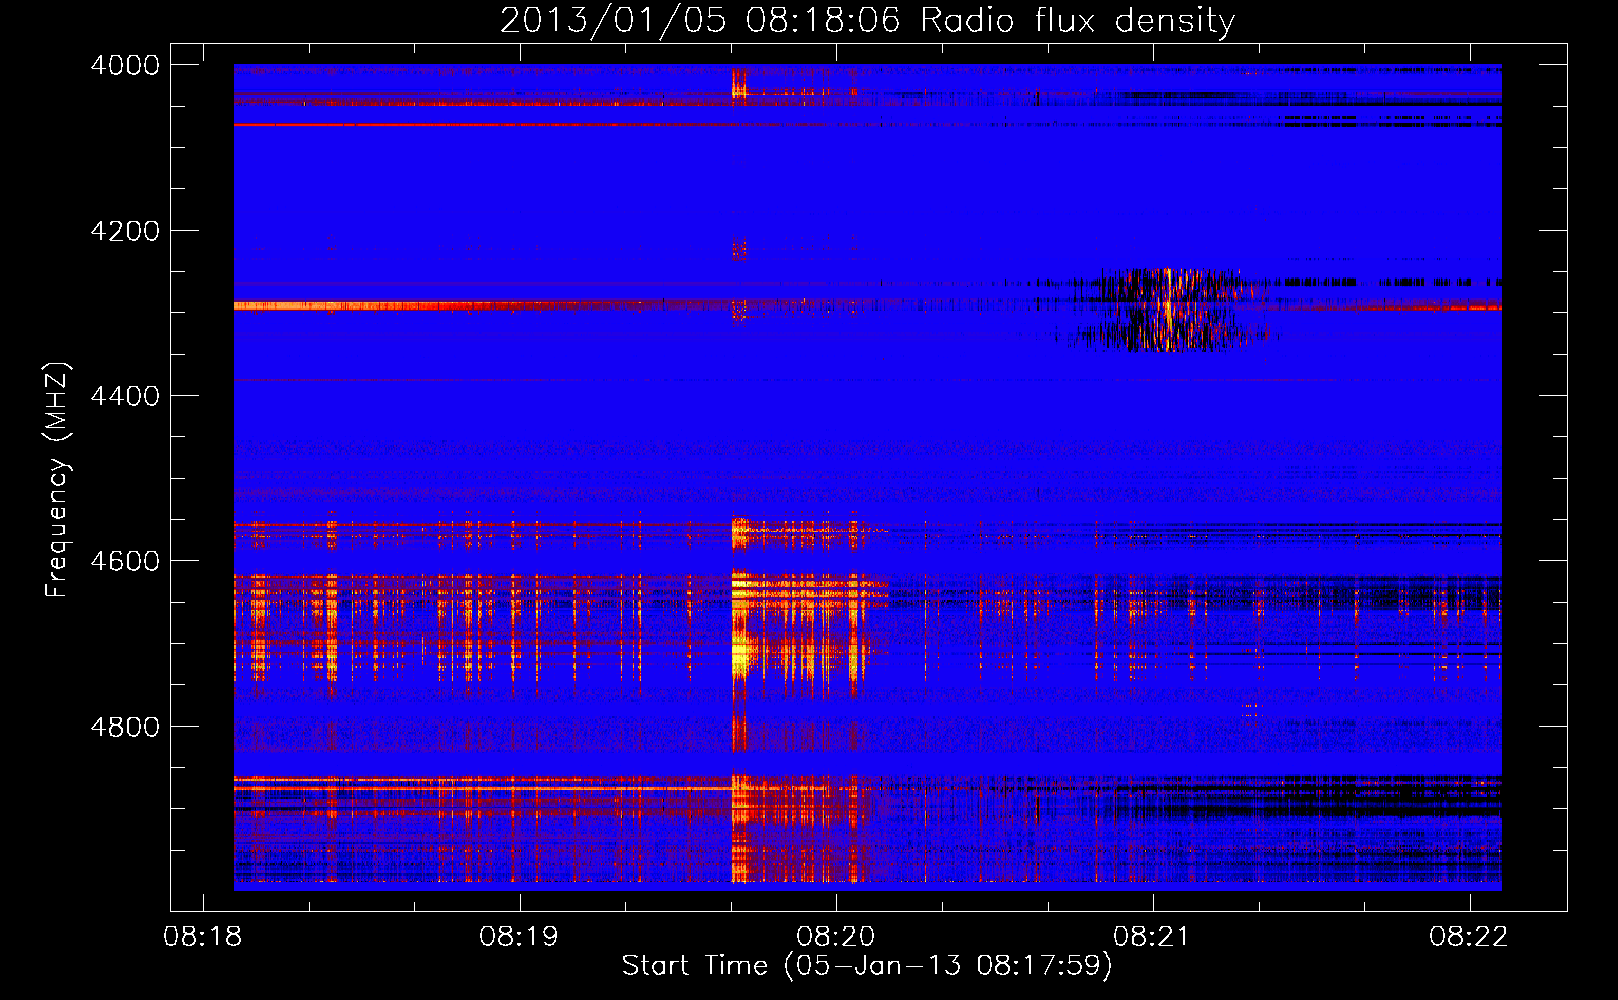Viewport: 1618px width, 1000px height.
Task: Click the 08:20 time axis label
Action: [836, 937]
